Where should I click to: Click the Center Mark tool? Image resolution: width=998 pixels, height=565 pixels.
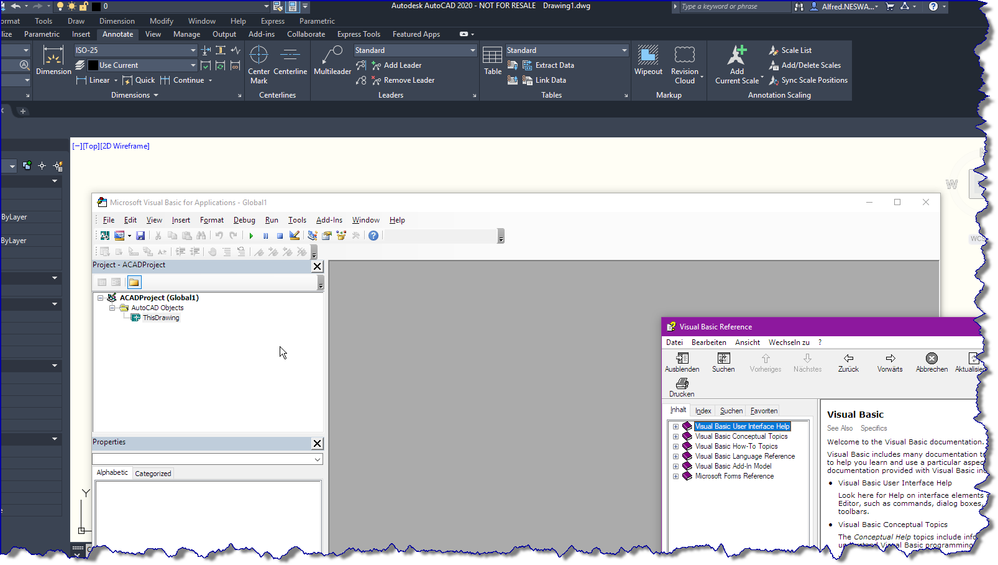258,65
